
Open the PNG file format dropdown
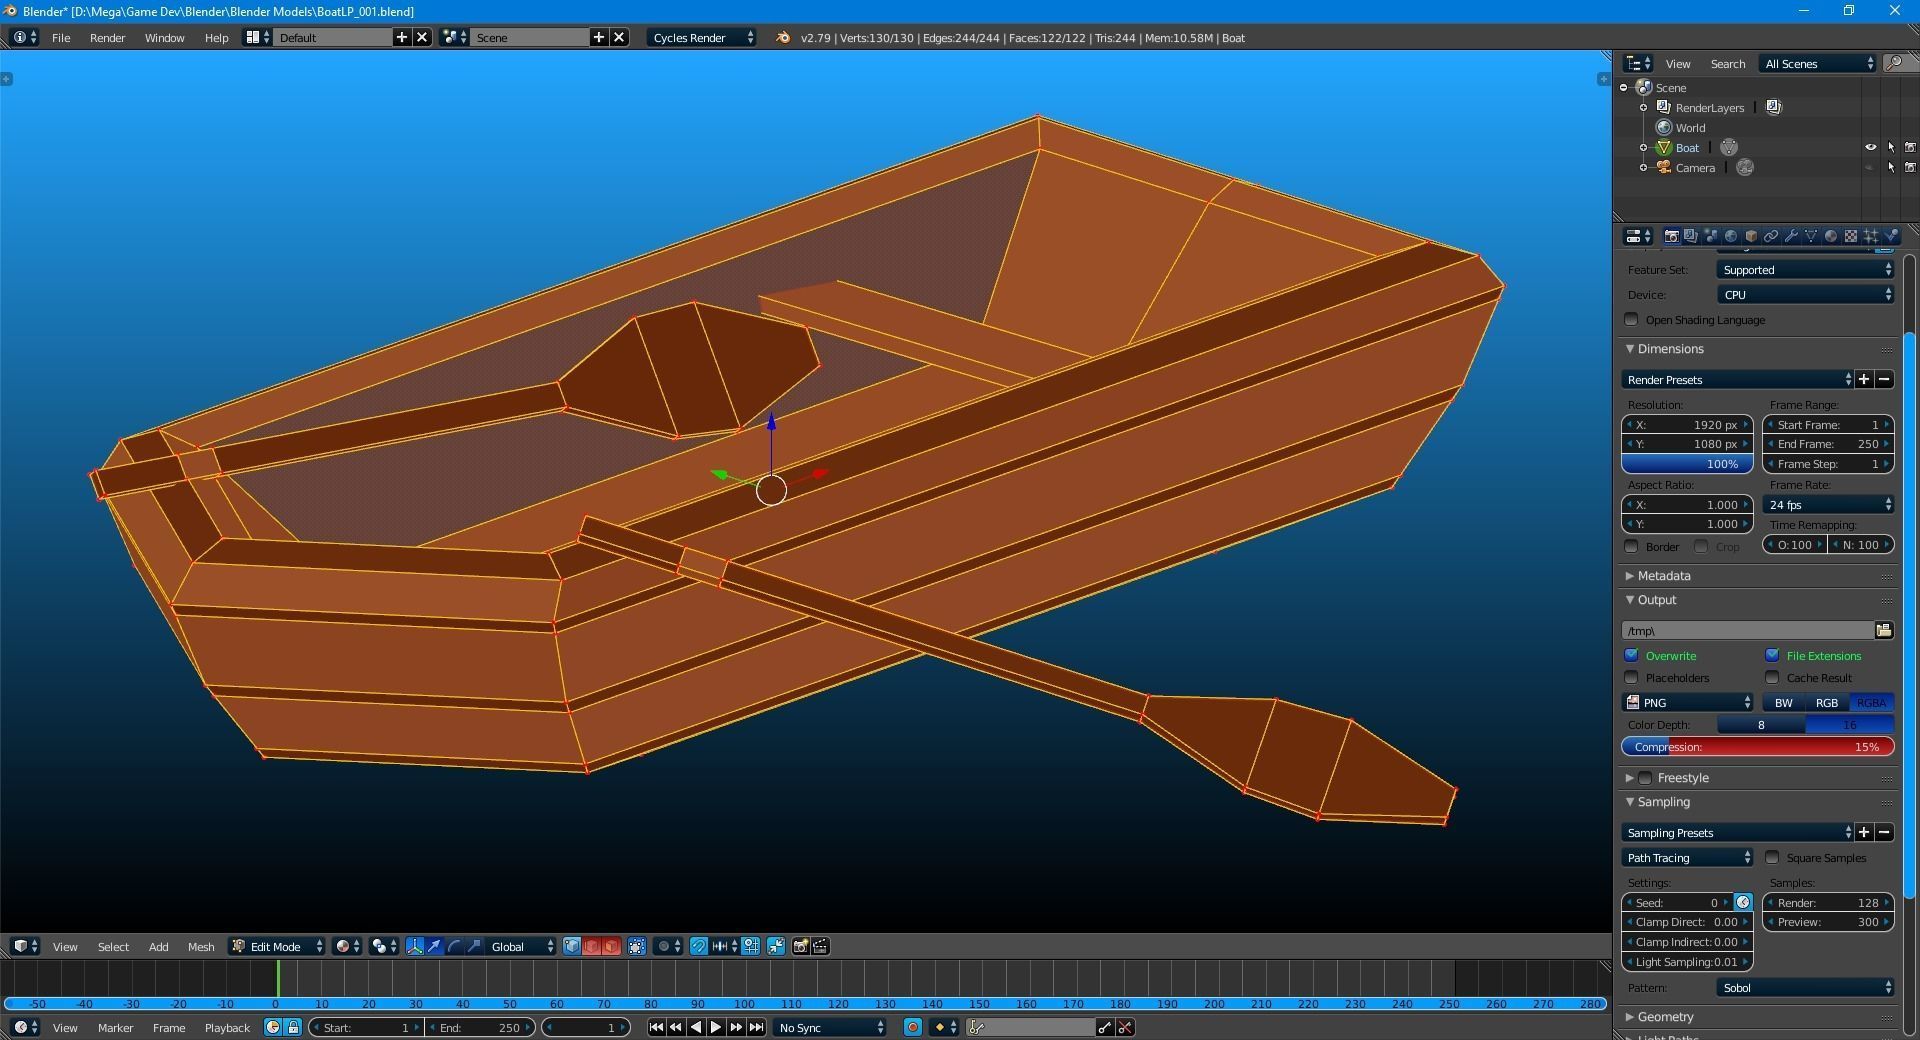[1688, 703]
